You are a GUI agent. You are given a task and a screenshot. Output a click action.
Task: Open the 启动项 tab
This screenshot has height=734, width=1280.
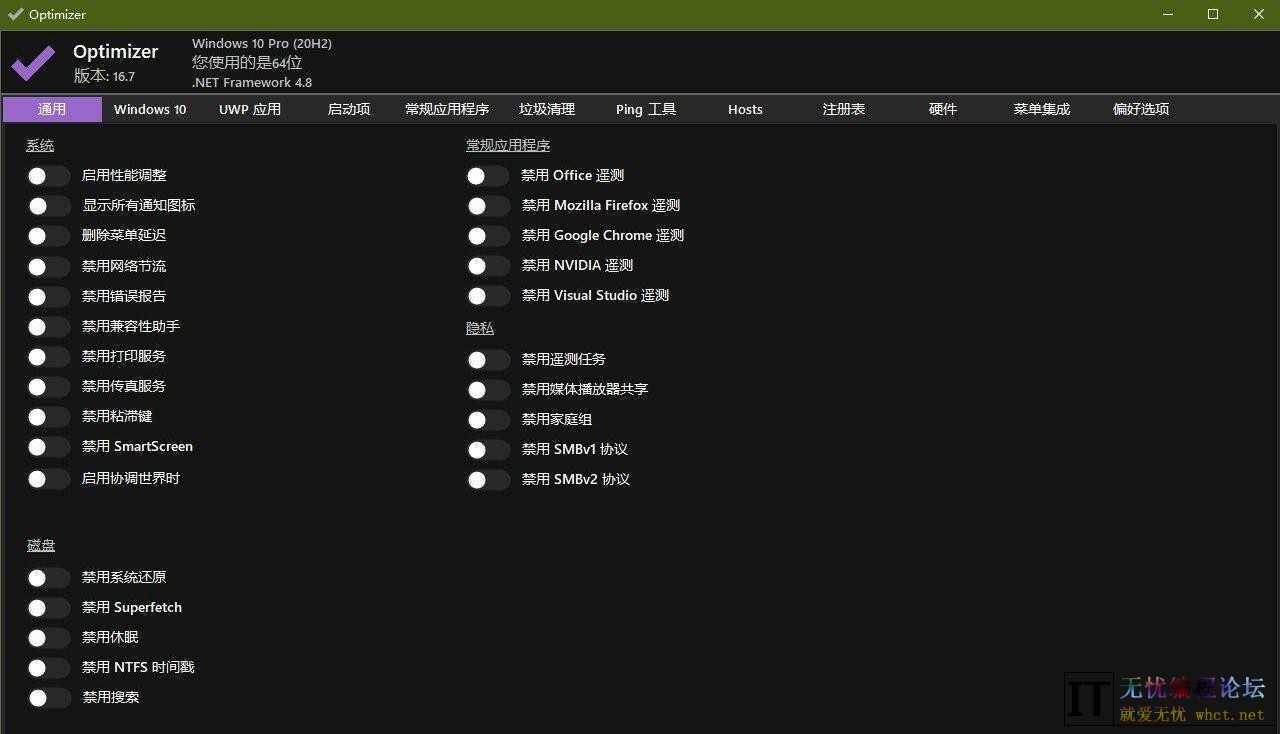(348, 109)
